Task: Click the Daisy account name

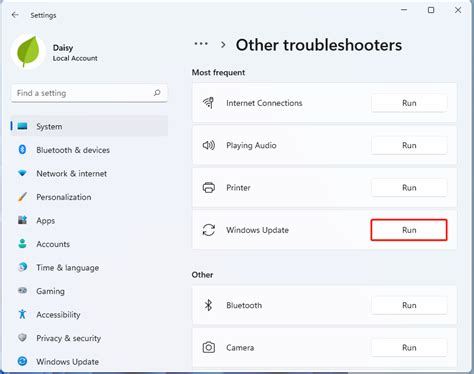Action: 63,48
